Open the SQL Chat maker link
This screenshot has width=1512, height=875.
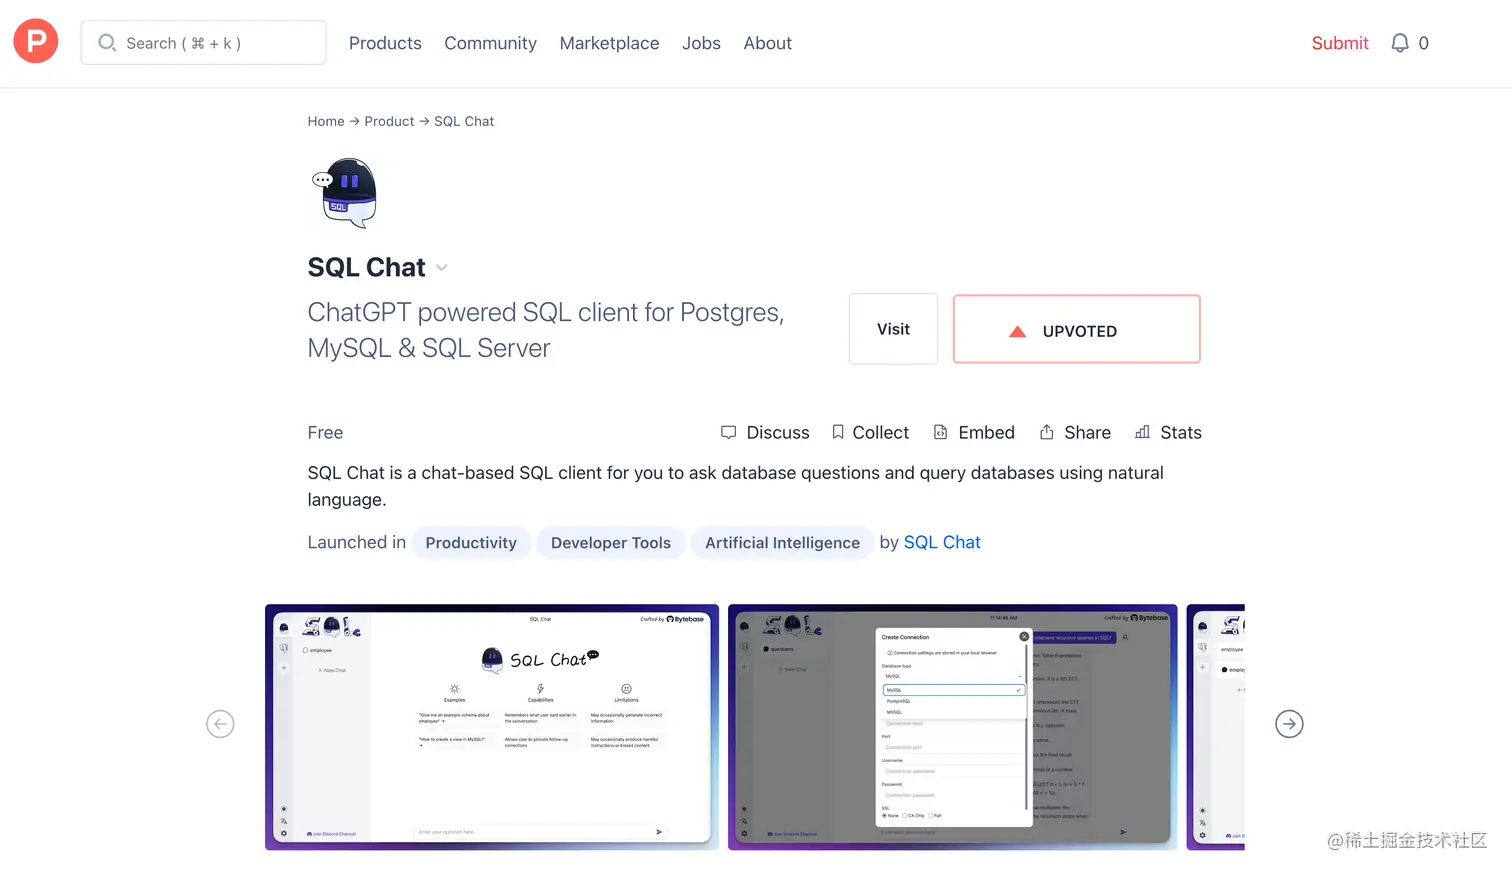coord(942,542)
